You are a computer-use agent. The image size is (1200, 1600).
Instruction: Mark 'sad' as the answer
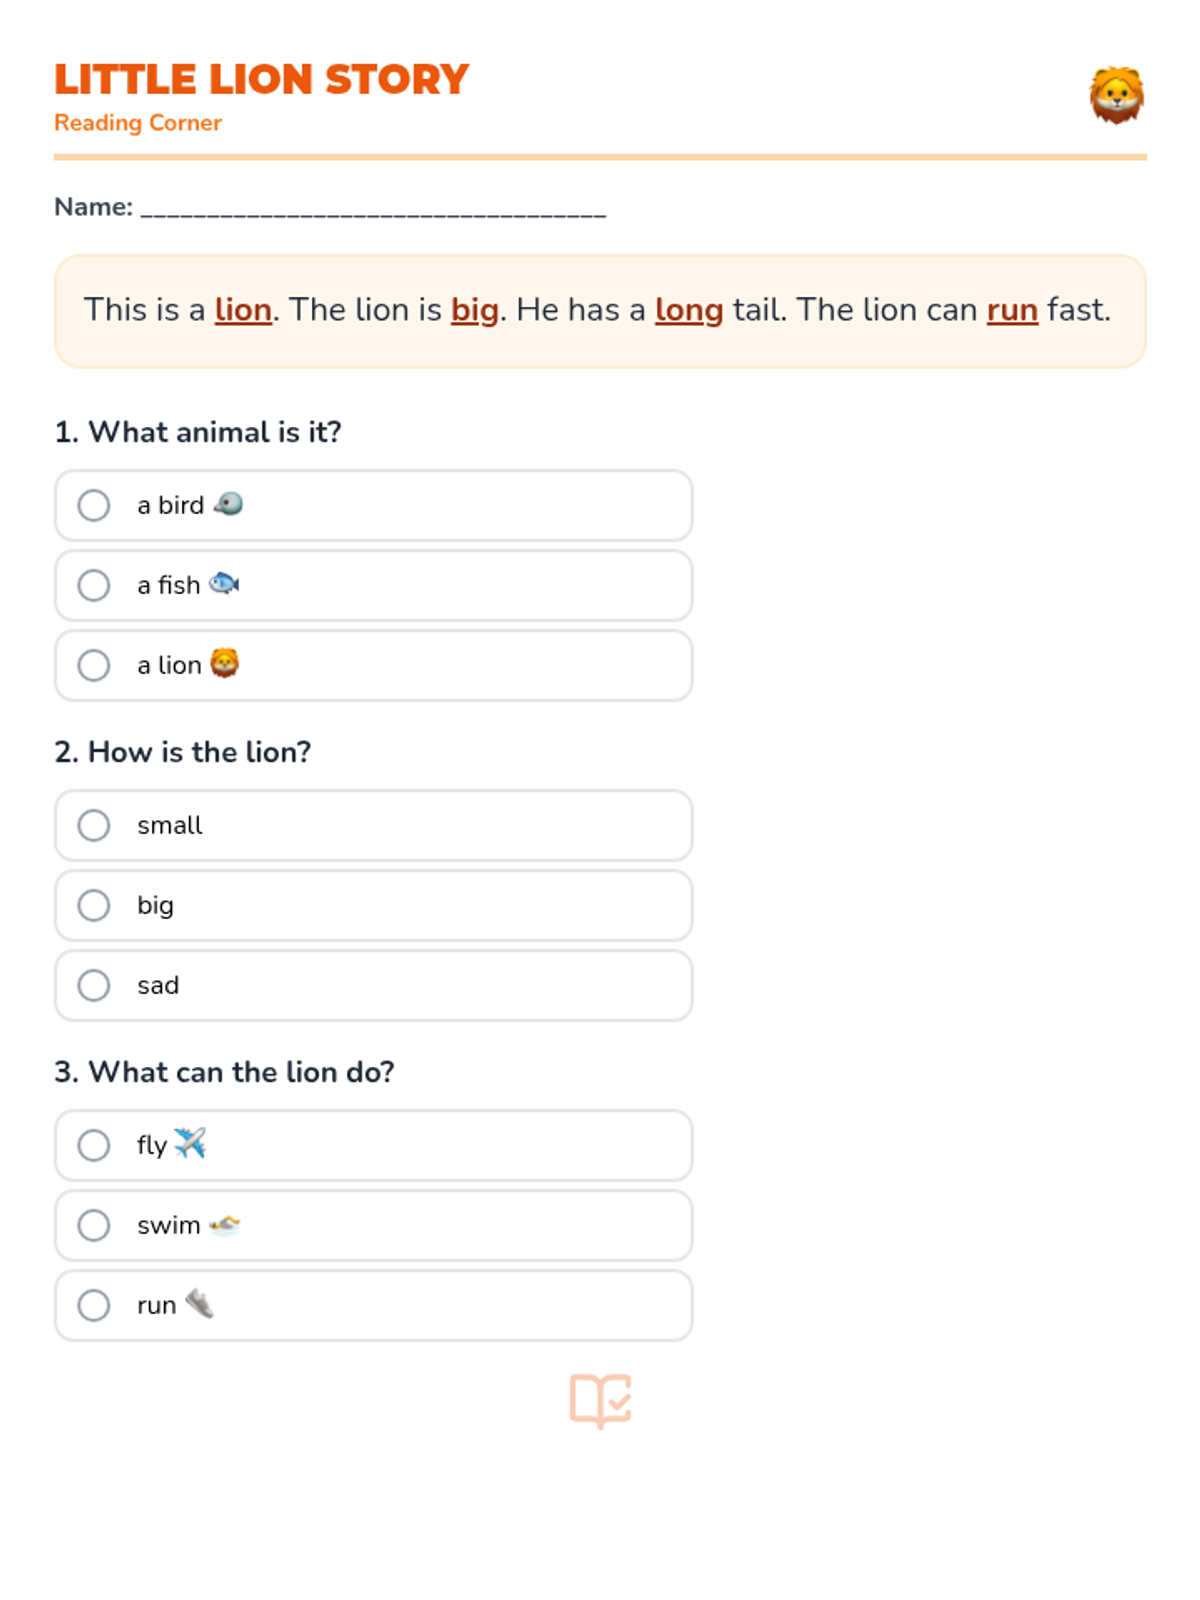(x=94, y=985)
